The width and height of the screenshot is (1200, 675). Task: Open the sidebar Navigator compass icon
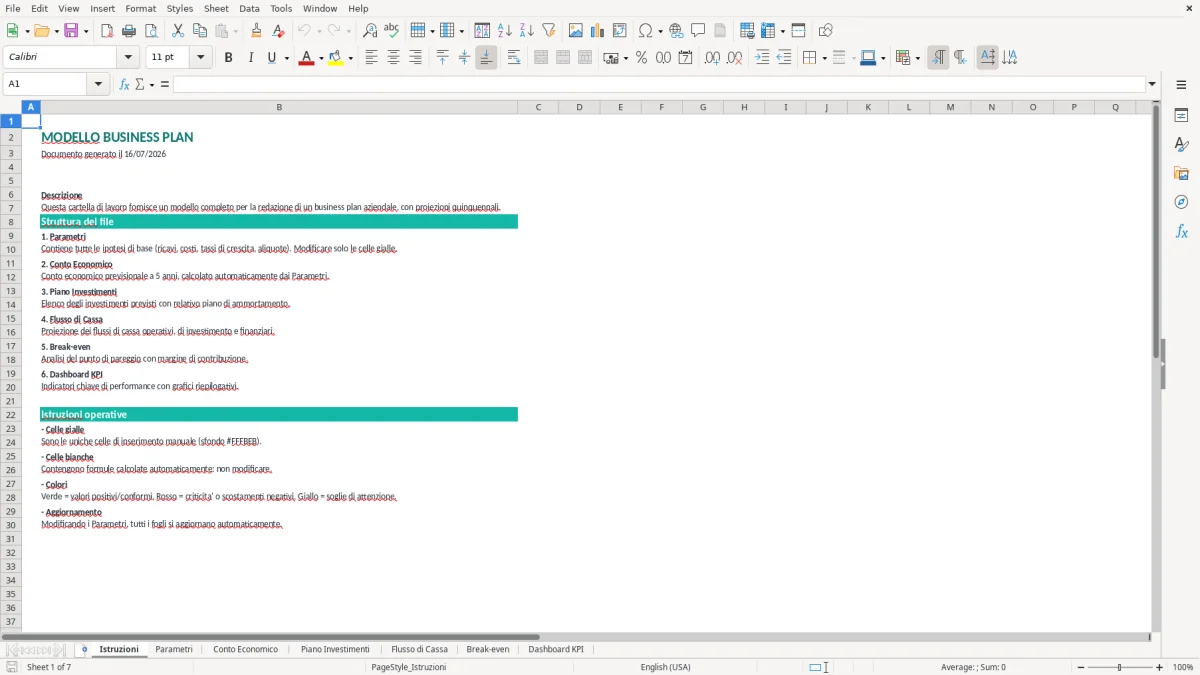(1182, 202)
